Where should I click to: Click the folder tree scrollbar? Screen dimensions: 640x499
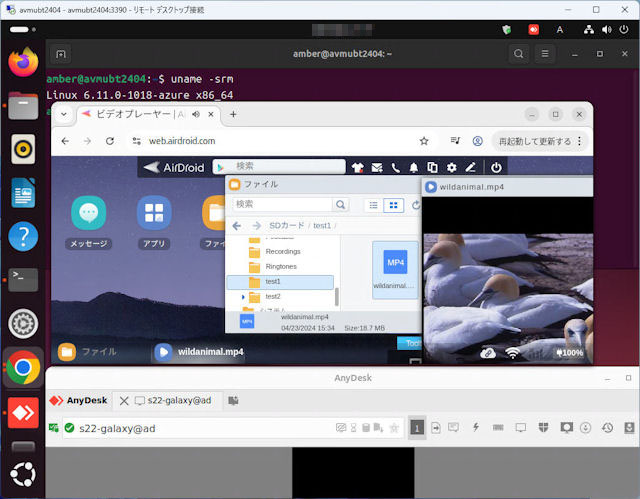point(337,297)
